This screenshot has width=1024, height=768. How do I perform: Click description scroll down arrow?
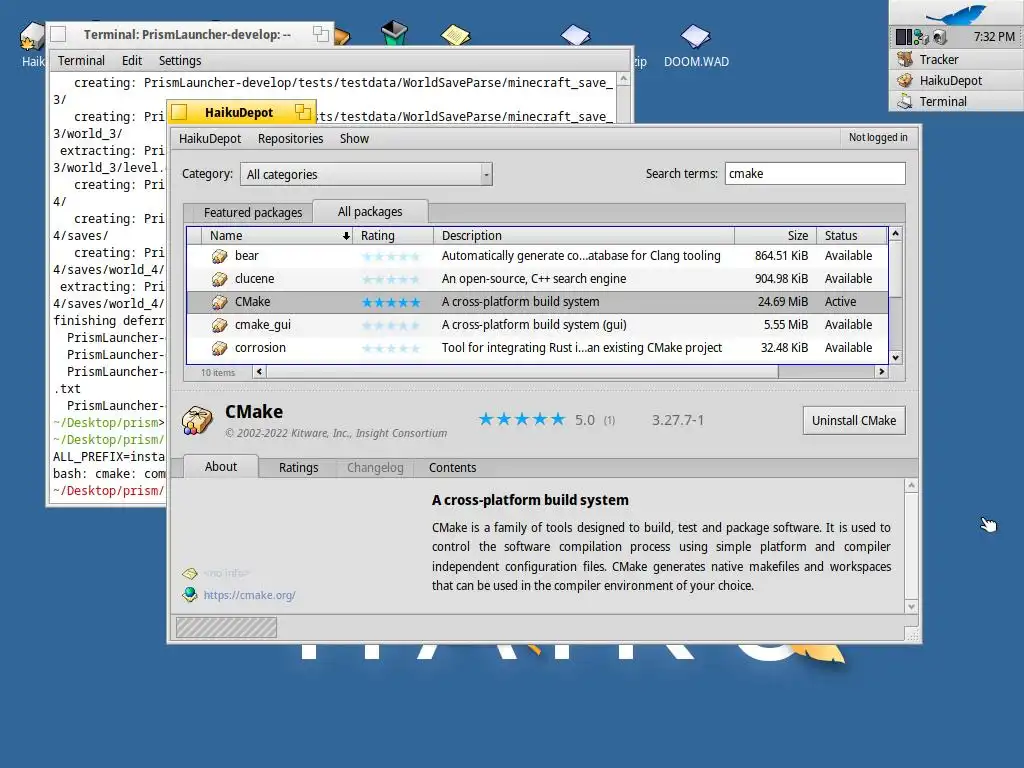click(911, 607)
